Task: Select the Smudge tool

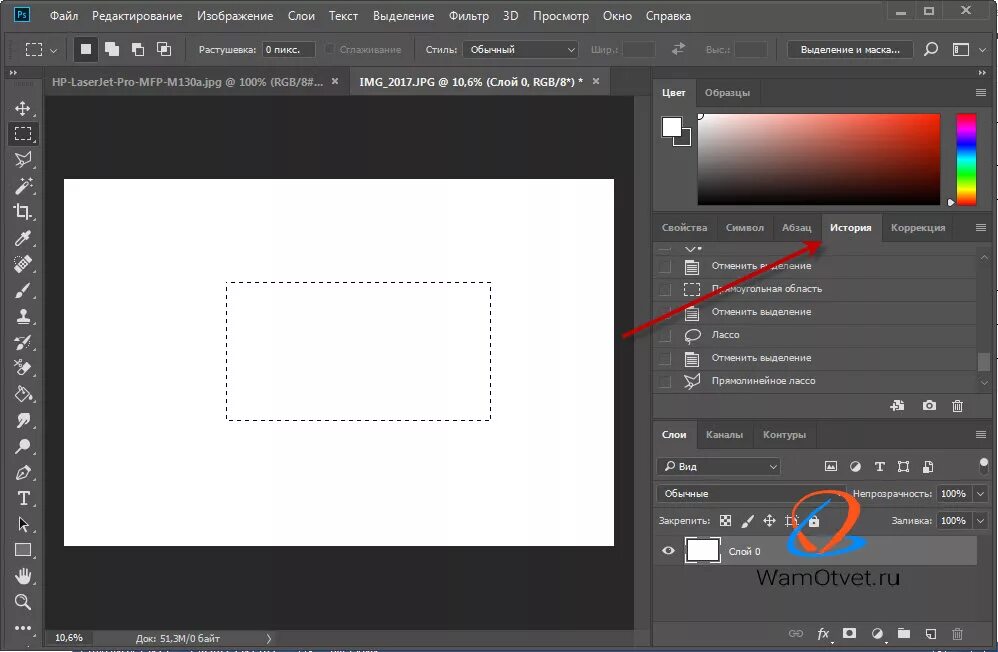Action: pyautogui.click(x=23, y=420)
